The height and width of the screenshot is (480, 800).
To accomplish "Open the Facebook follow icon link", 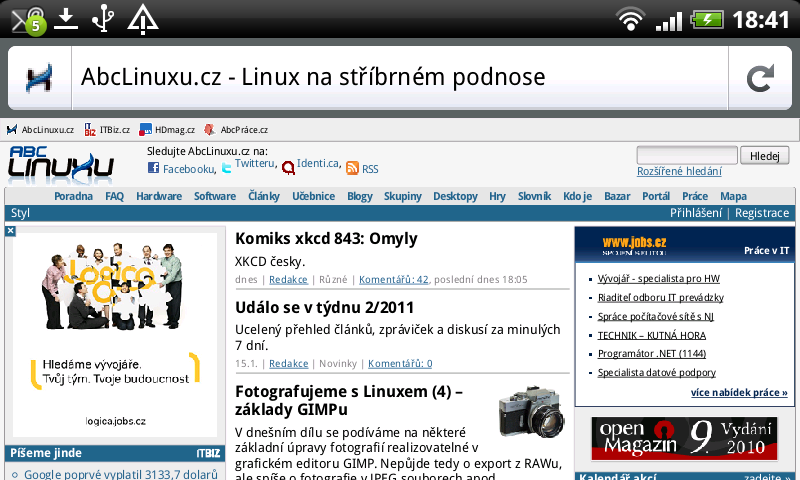I will (153, 169).
